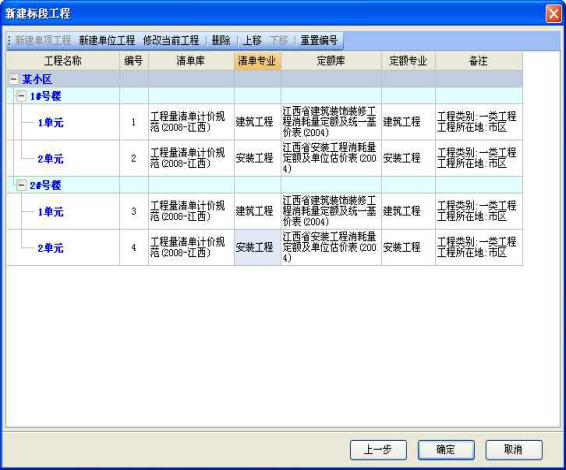Click the 取消 button
The width and height of the screenshot is (566, 470).
(x=514, y=450)
